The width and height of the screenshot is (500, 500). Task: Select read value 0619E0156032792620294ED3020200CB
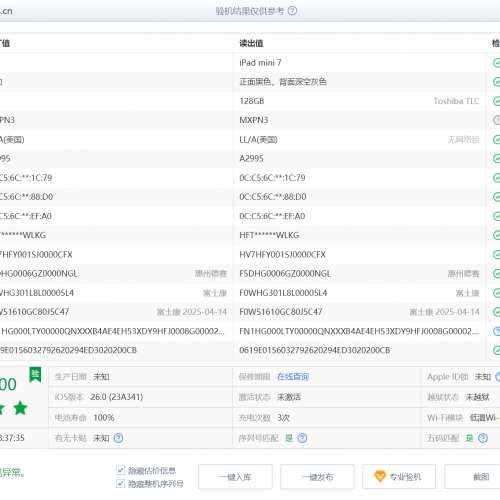(315, 350)
